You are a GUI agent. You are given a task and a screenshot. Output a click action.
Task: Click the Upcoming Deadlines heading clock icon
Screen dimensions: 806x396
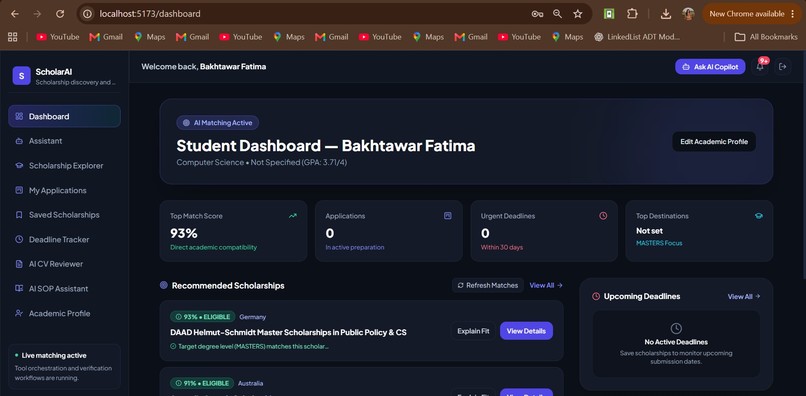click(x=596, y=296)
